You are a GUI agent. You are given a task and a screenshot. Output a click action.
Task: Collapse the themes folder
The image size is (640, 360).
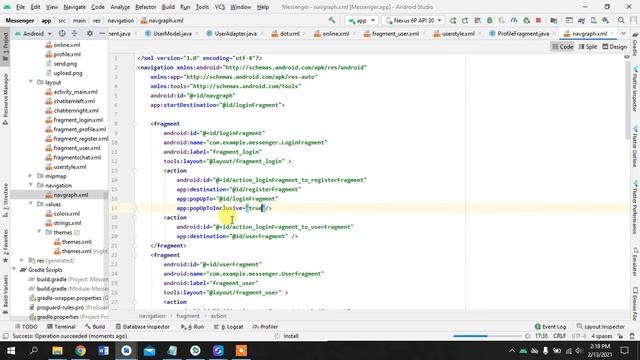point(40,232)
